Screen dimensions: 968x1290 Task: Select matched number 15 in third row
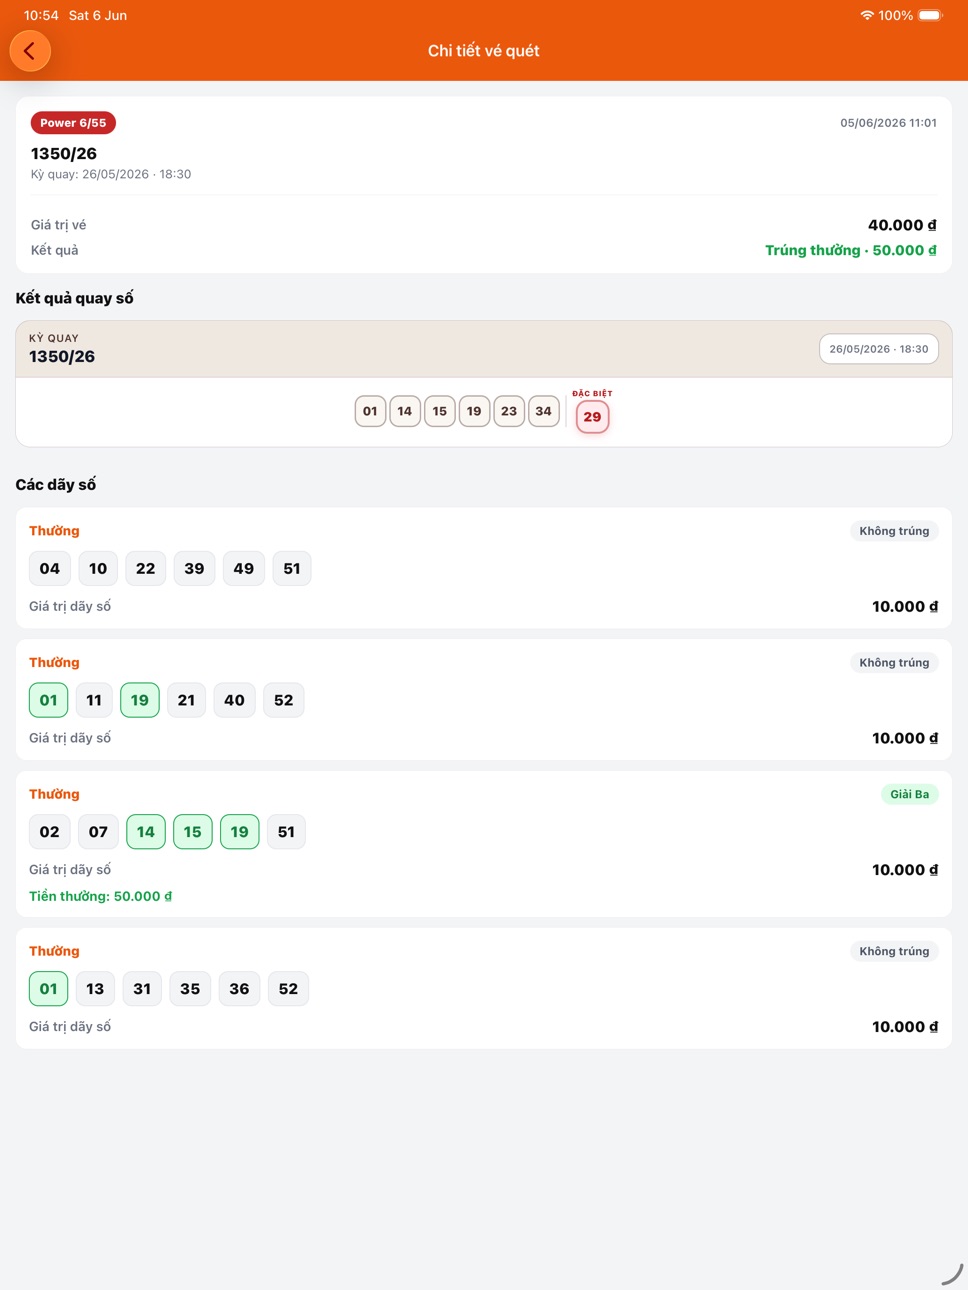[193, 832]
